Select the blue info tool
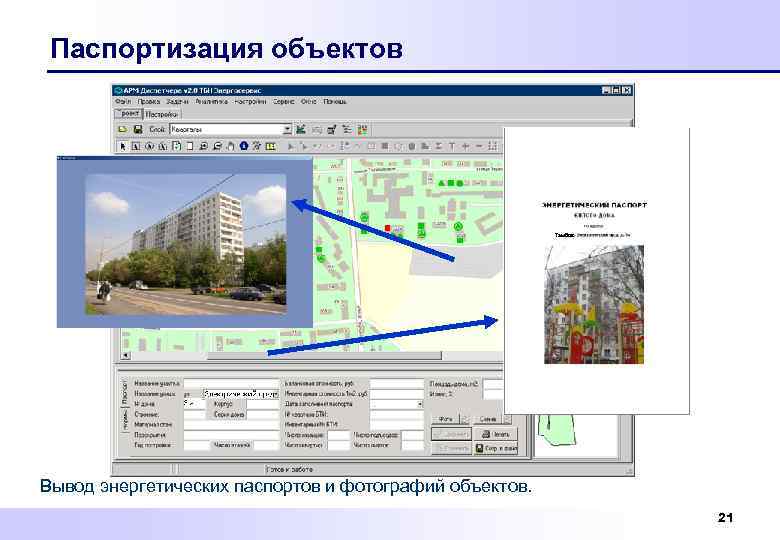The width and height of the screenshot is (780, 540). (x=244, y=146)
